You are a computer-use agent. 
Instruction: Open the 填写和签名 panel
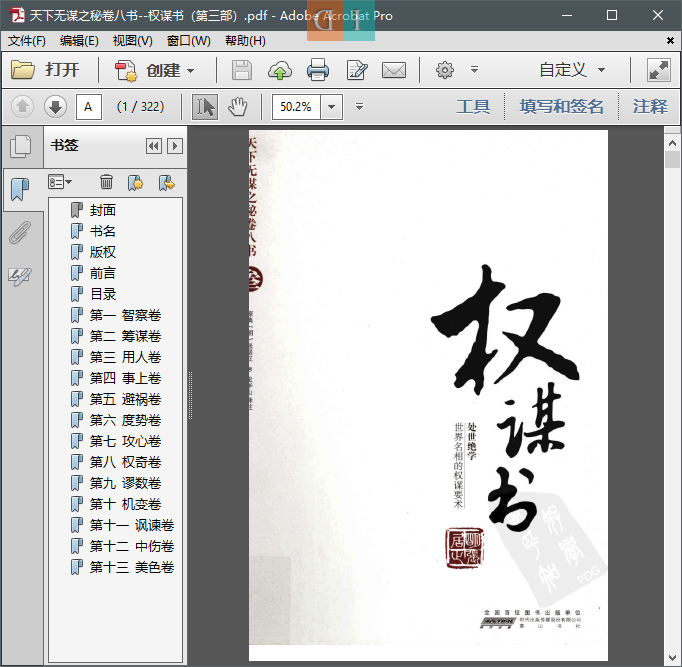561,107
